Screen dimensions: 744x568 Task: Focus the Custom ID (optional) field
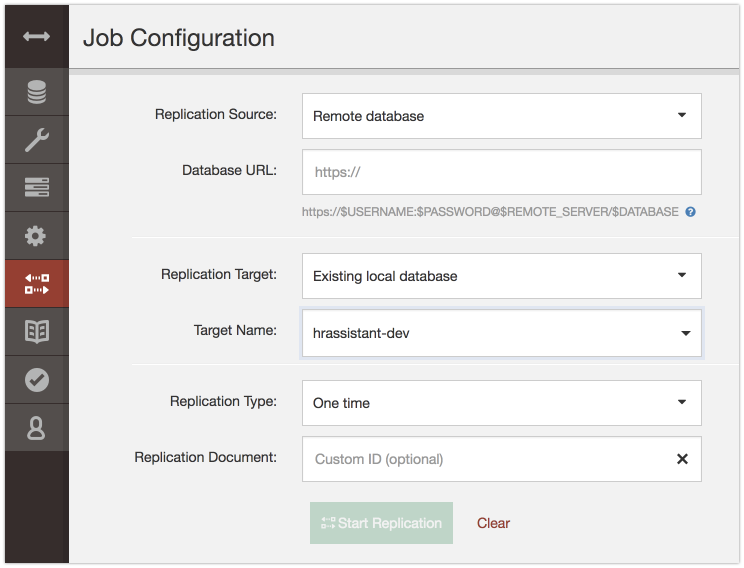pos(489,459)
